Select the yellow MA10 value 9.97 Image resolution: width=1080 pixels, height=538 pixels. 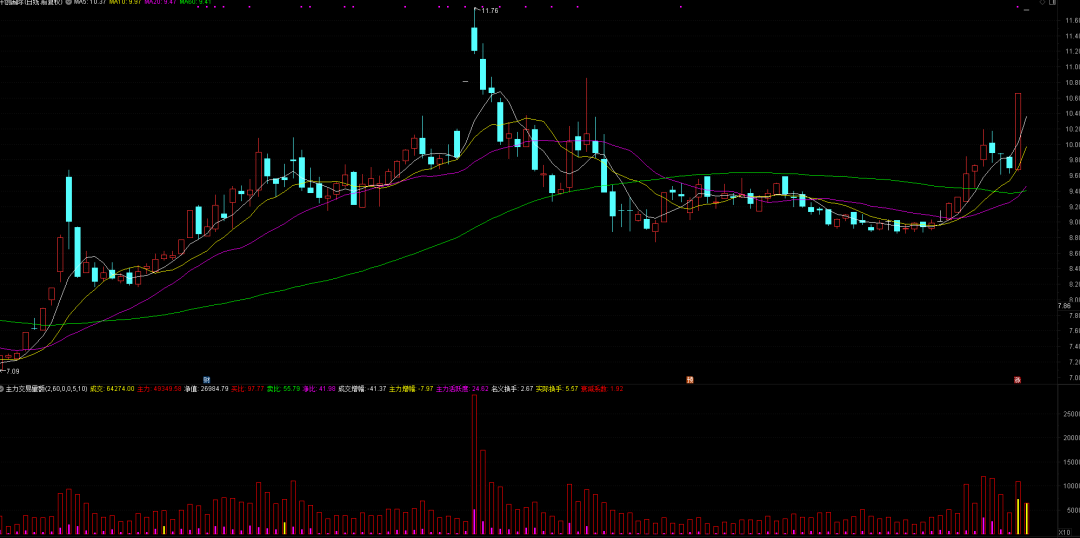coord(125,3)
